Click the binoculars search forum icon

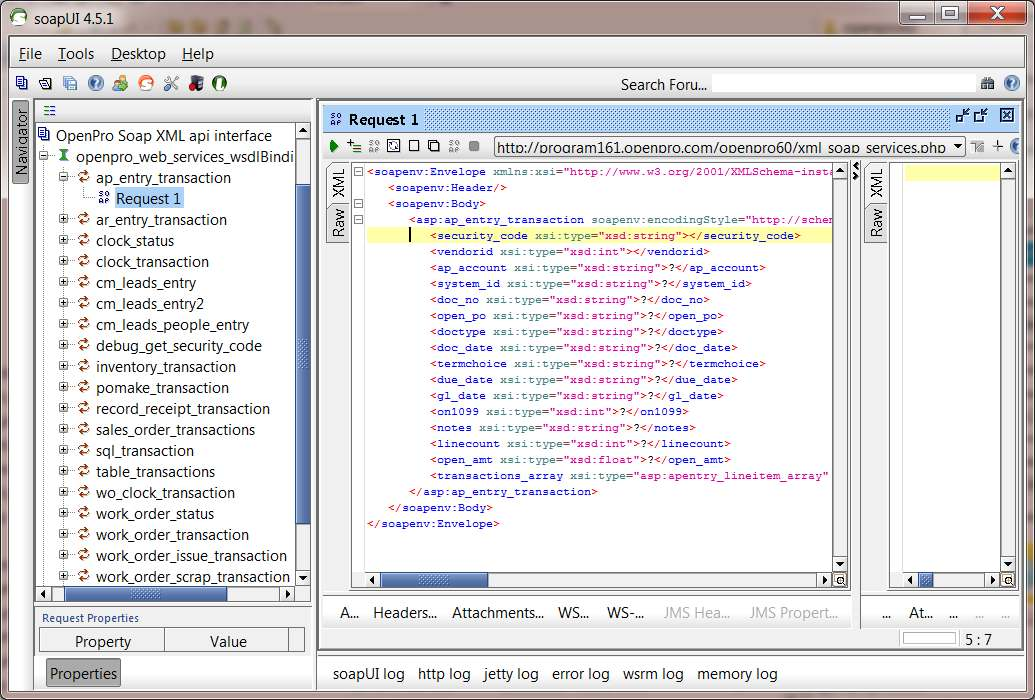(x=988, y=84)
